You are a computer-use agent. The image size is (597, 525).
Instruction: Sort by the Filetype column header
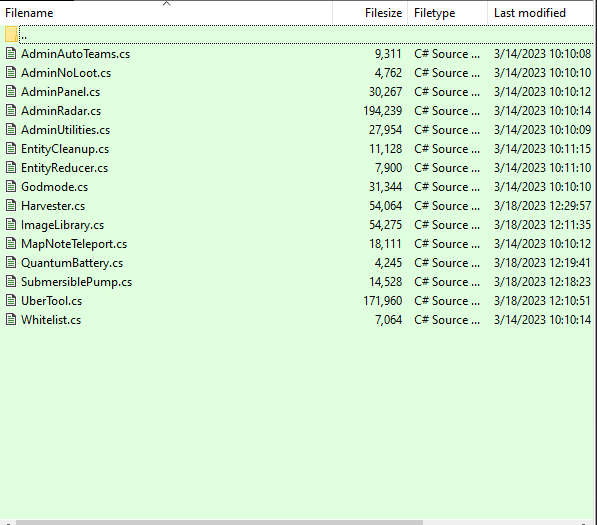434,13
